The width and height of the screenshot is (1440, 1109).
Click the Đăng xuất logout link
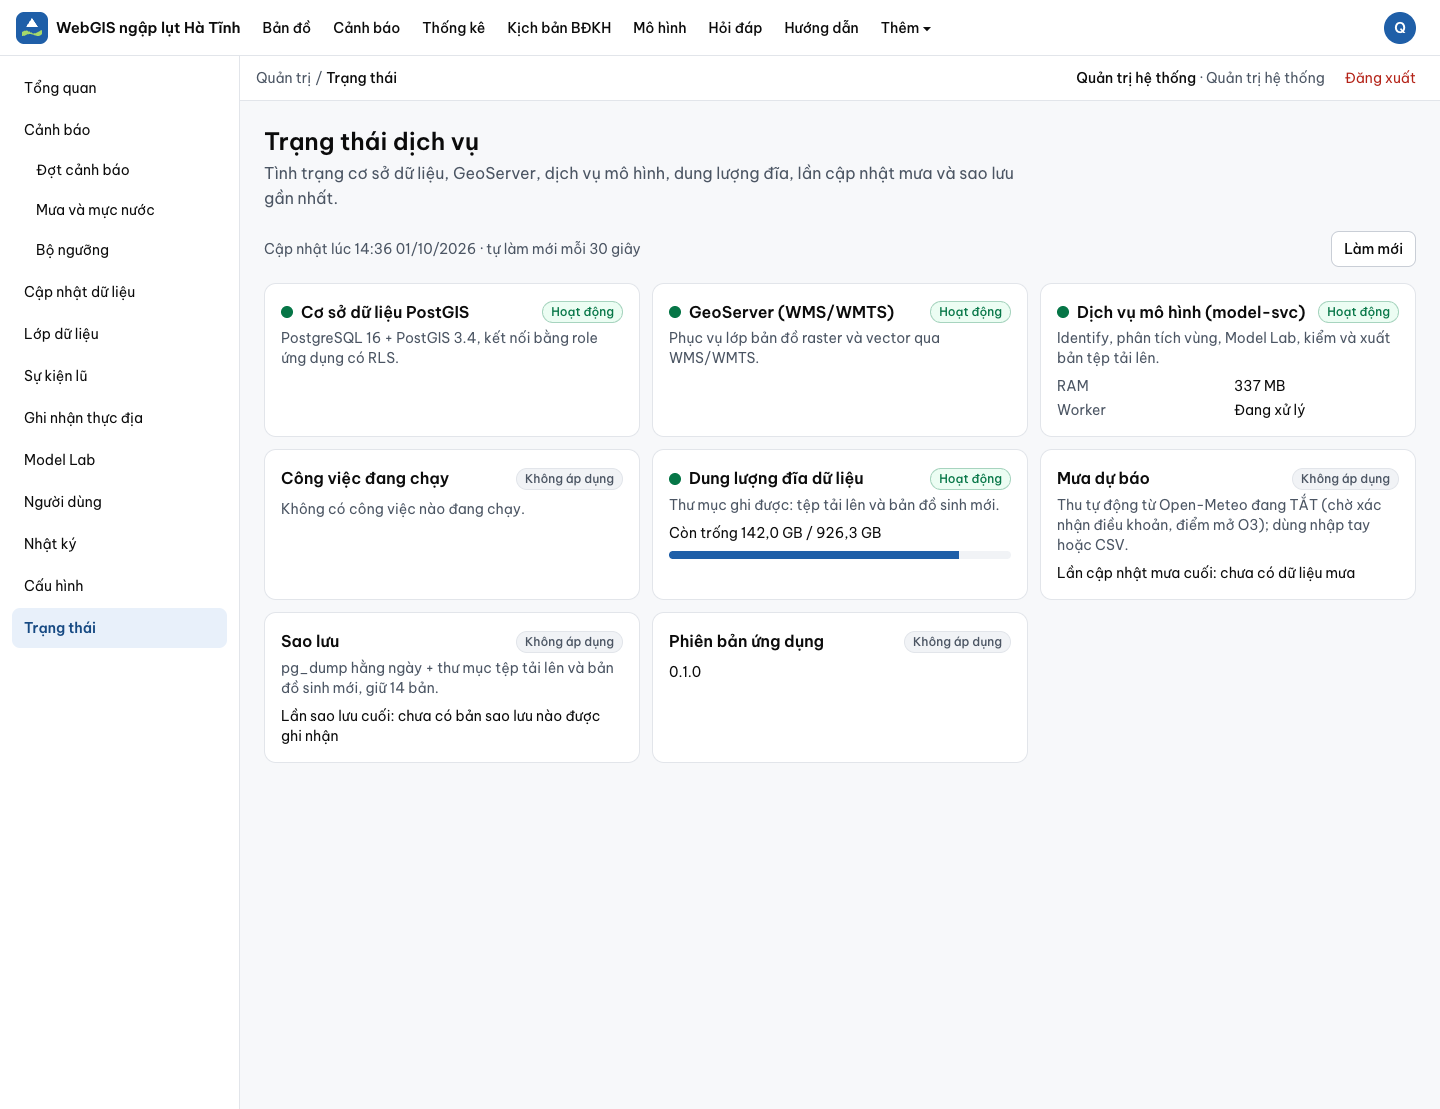point(1380,78)
